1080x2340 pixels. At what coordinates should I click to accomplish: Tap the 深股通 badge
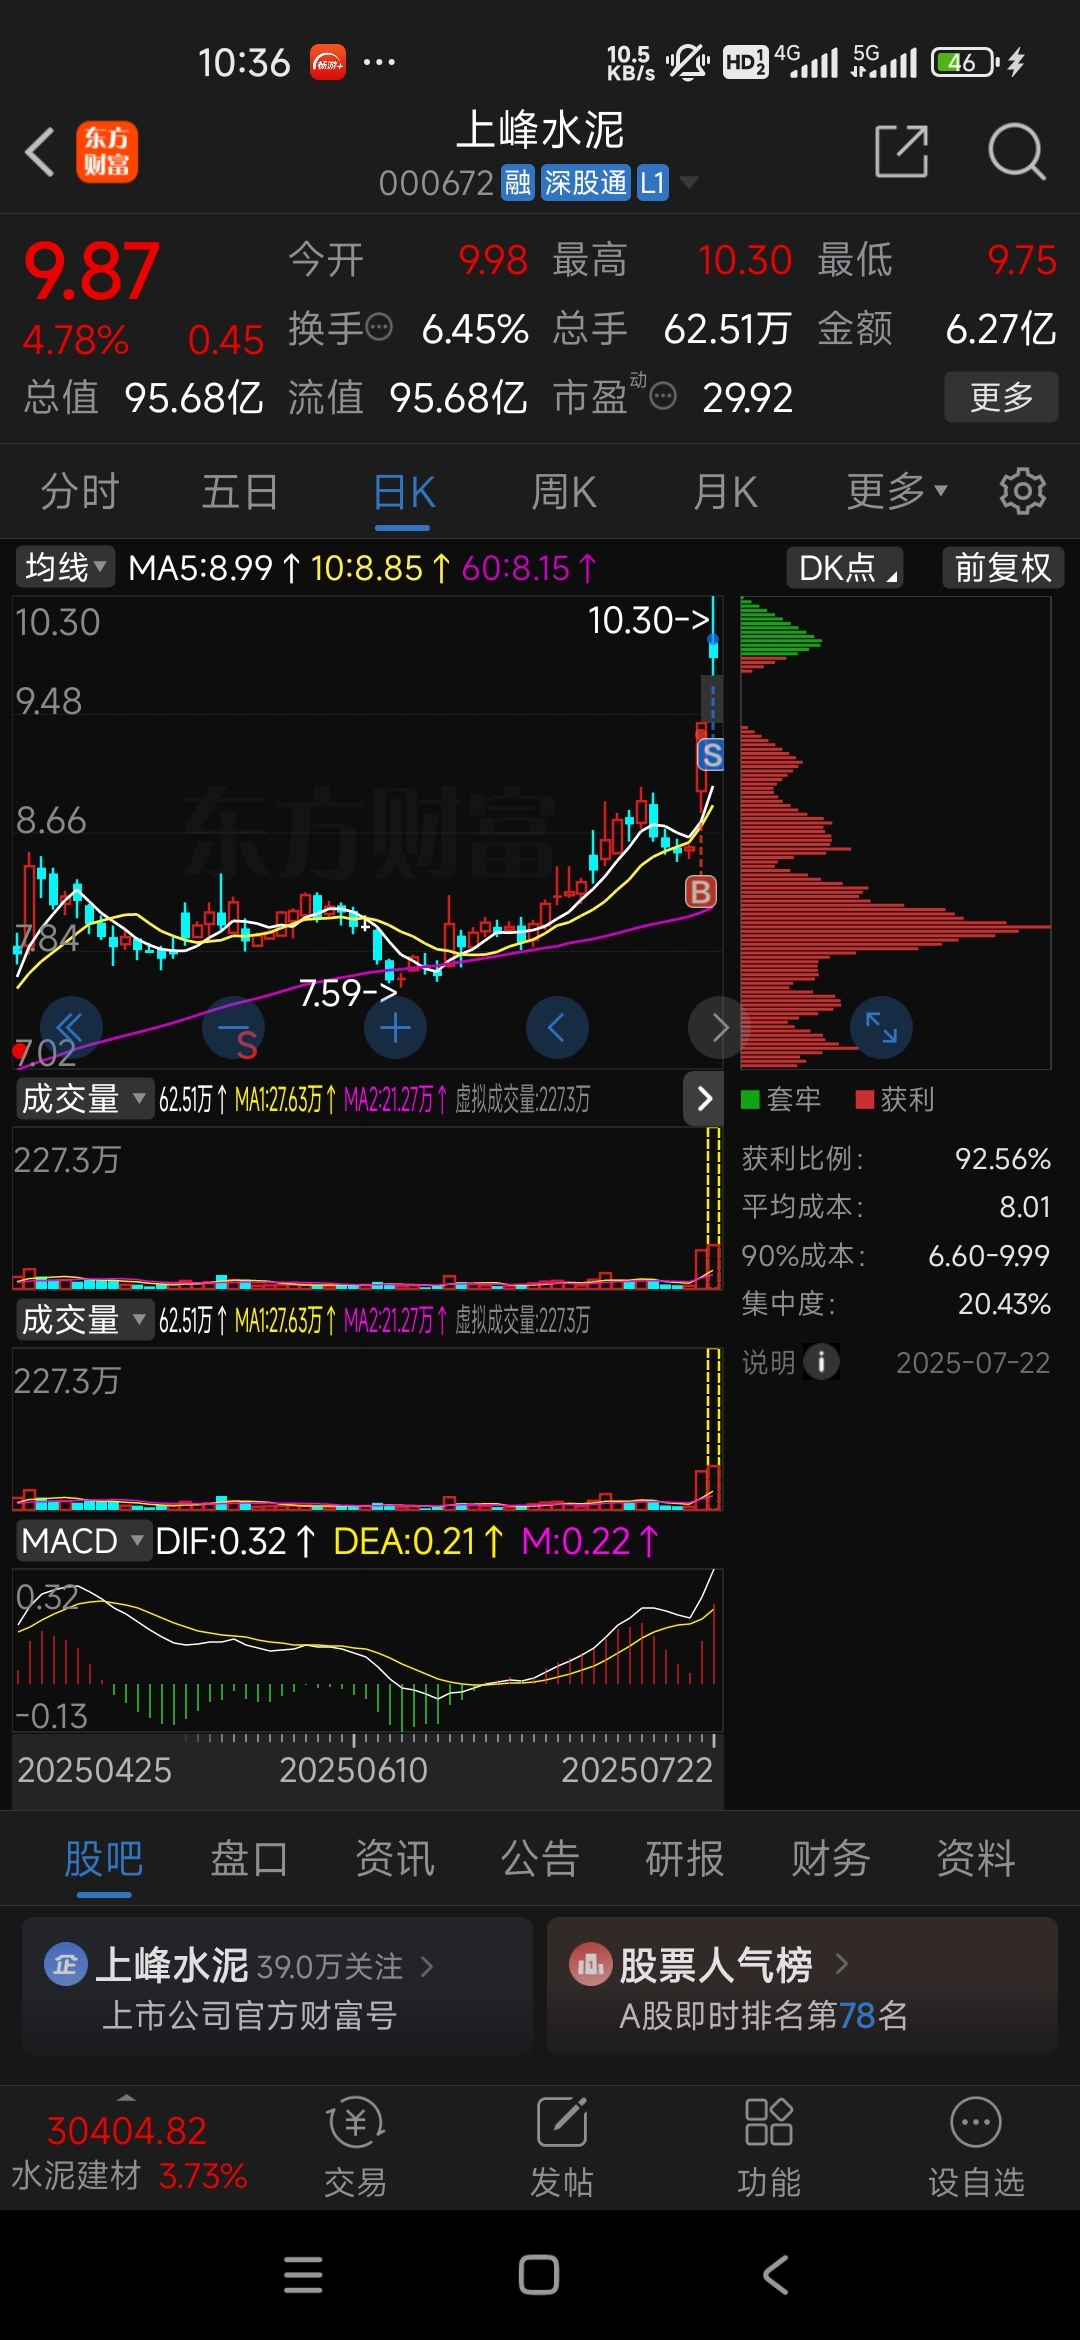tap(585, 183)
